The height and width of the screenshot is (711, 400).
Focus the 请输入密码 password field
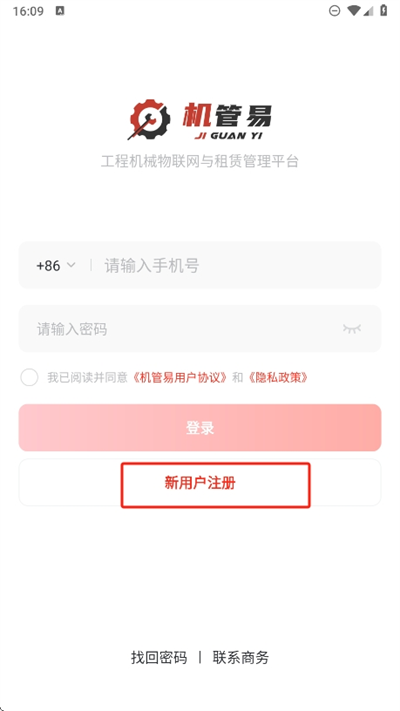[200, 329]
